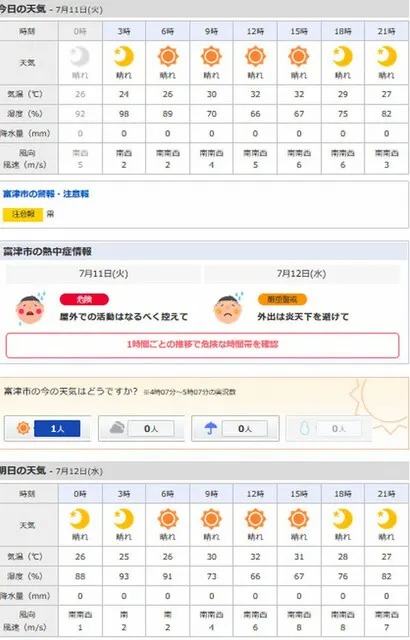Viewport: 410px width, 640px height.
Task: Click the 1時間ごとの推移 heatstroke button
Action: [202, 345]
